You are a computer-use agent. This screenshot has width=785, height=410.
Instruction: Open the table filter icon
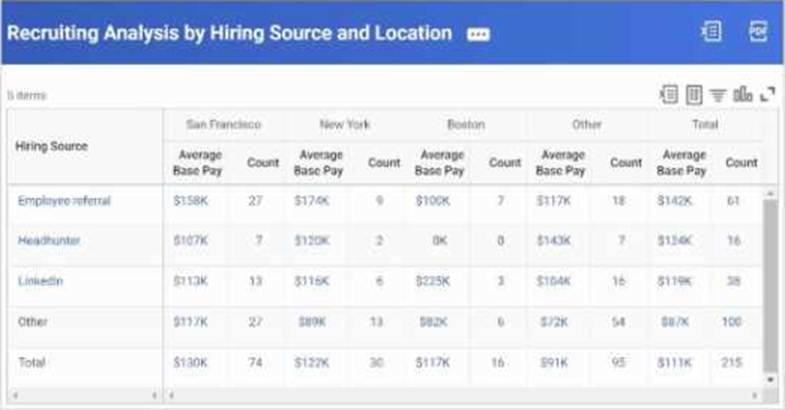click(x=718, y=95)
